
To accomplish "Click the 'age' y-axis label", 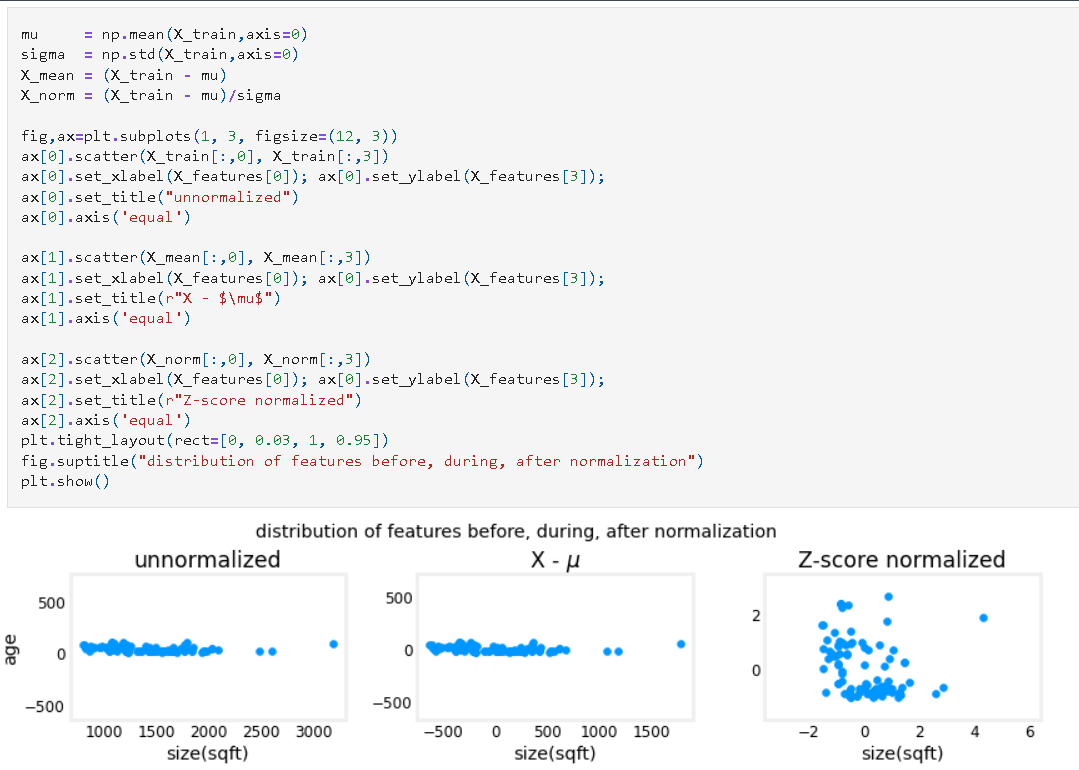I will (10, 650).
